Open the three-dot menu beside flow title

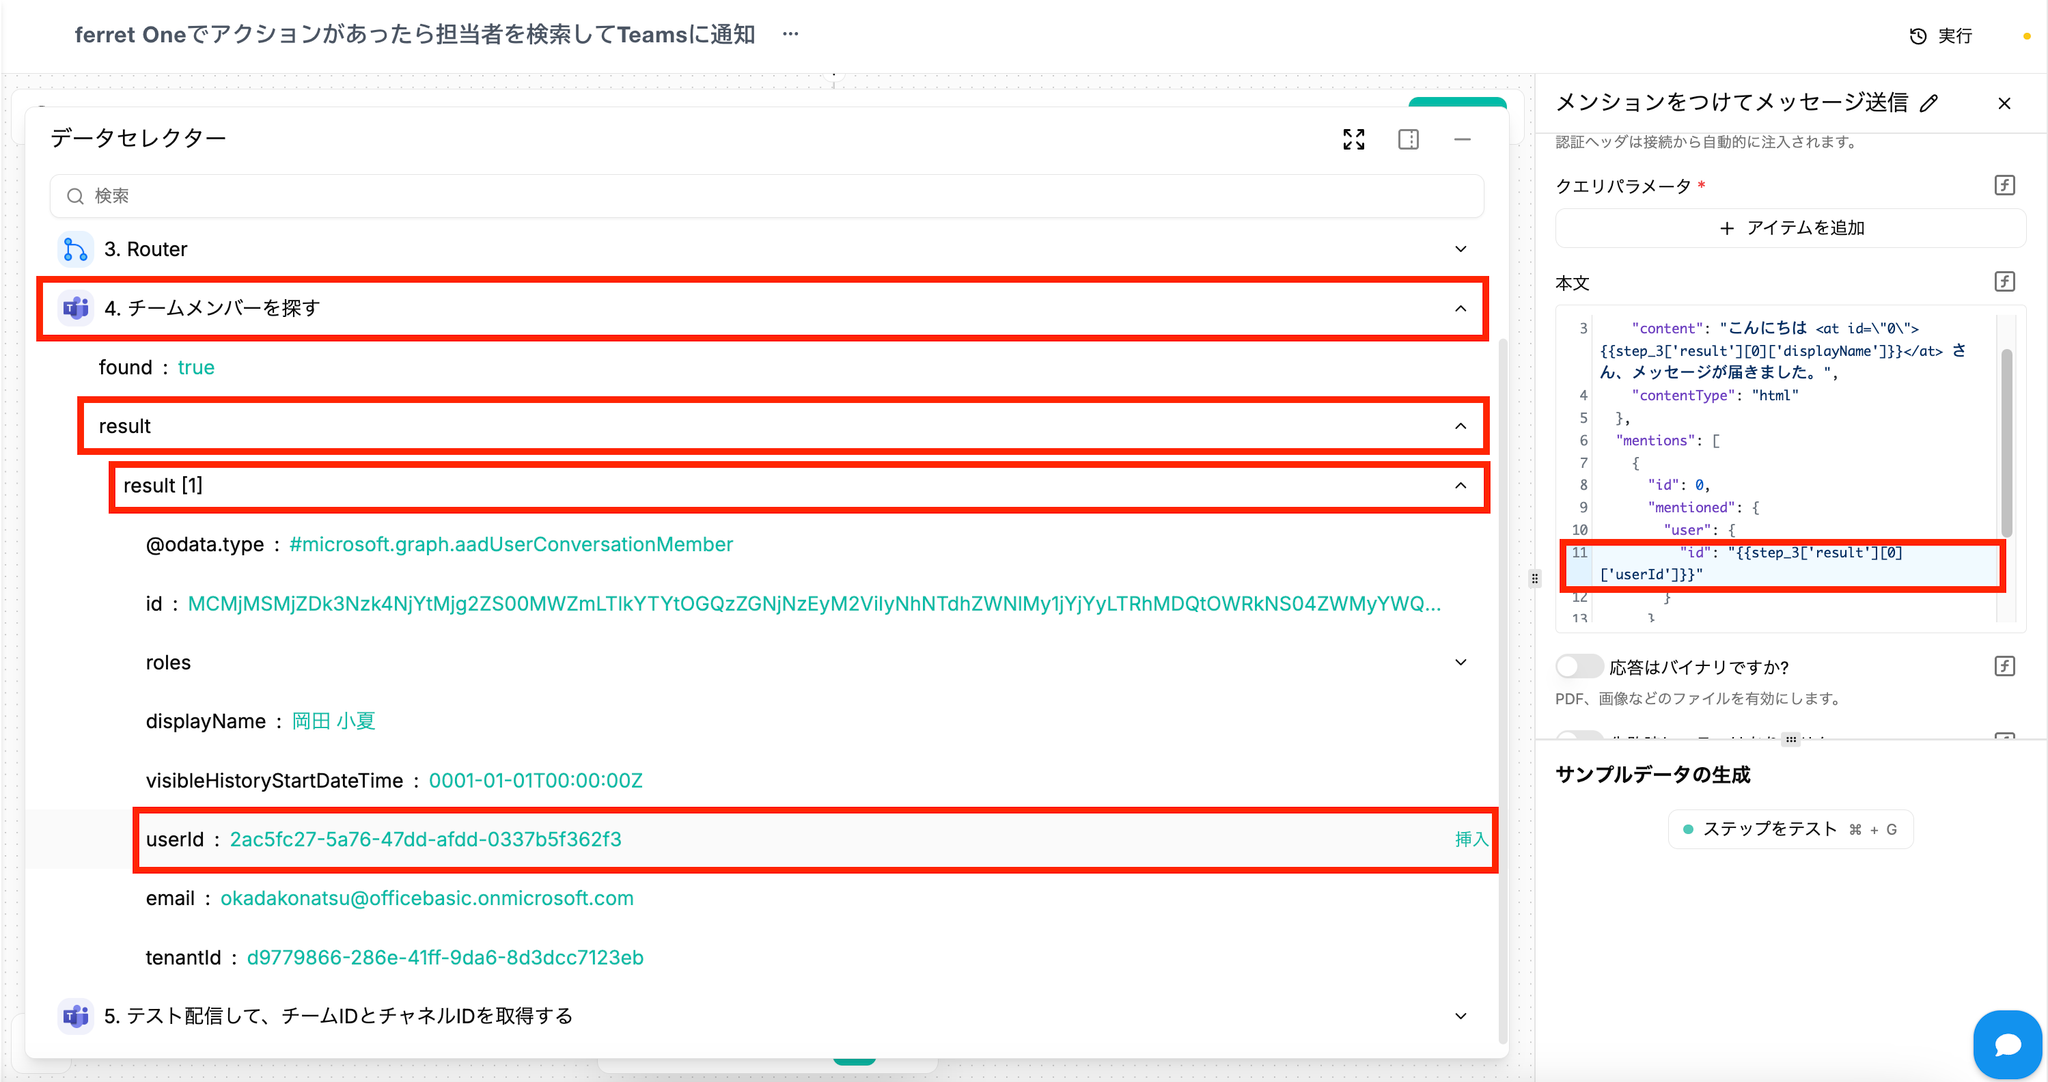(791, 34)
